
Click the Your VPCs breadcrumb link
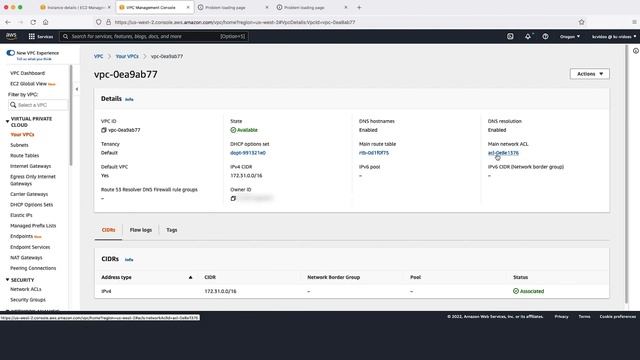tap(127, 56)
